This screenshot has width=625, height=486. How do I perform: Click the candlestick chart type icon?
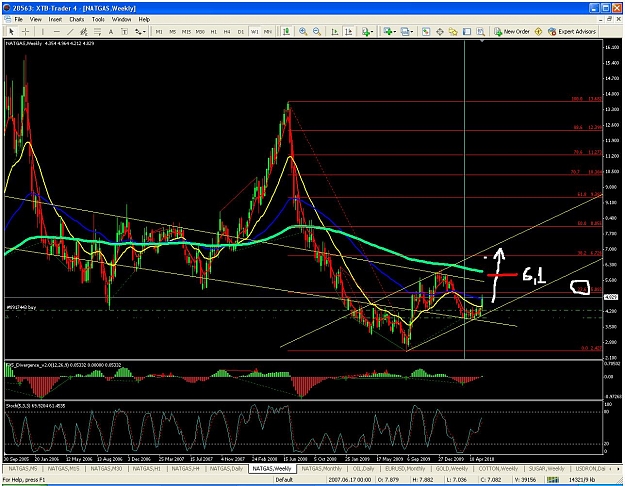286,31
